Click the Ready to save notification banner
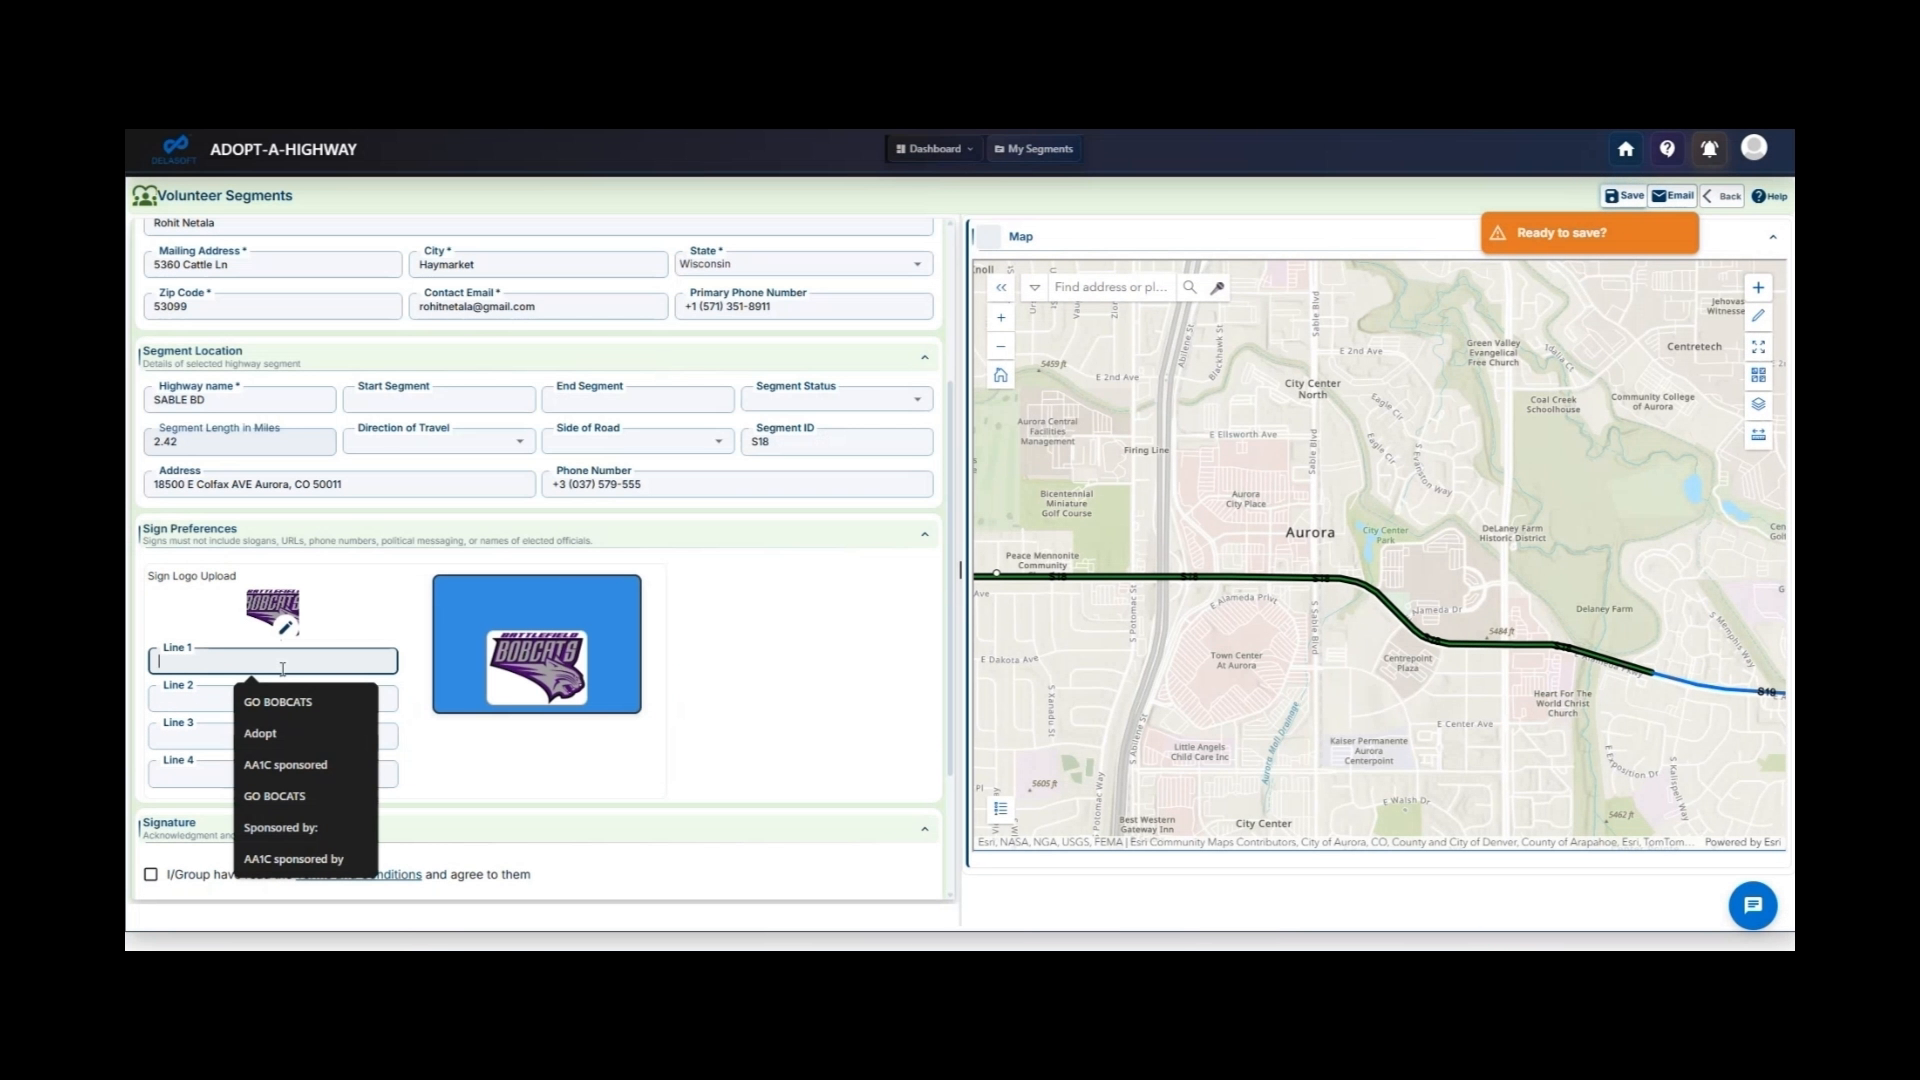Screen dimensions: 1920x1080 [x=1588, y=232]
